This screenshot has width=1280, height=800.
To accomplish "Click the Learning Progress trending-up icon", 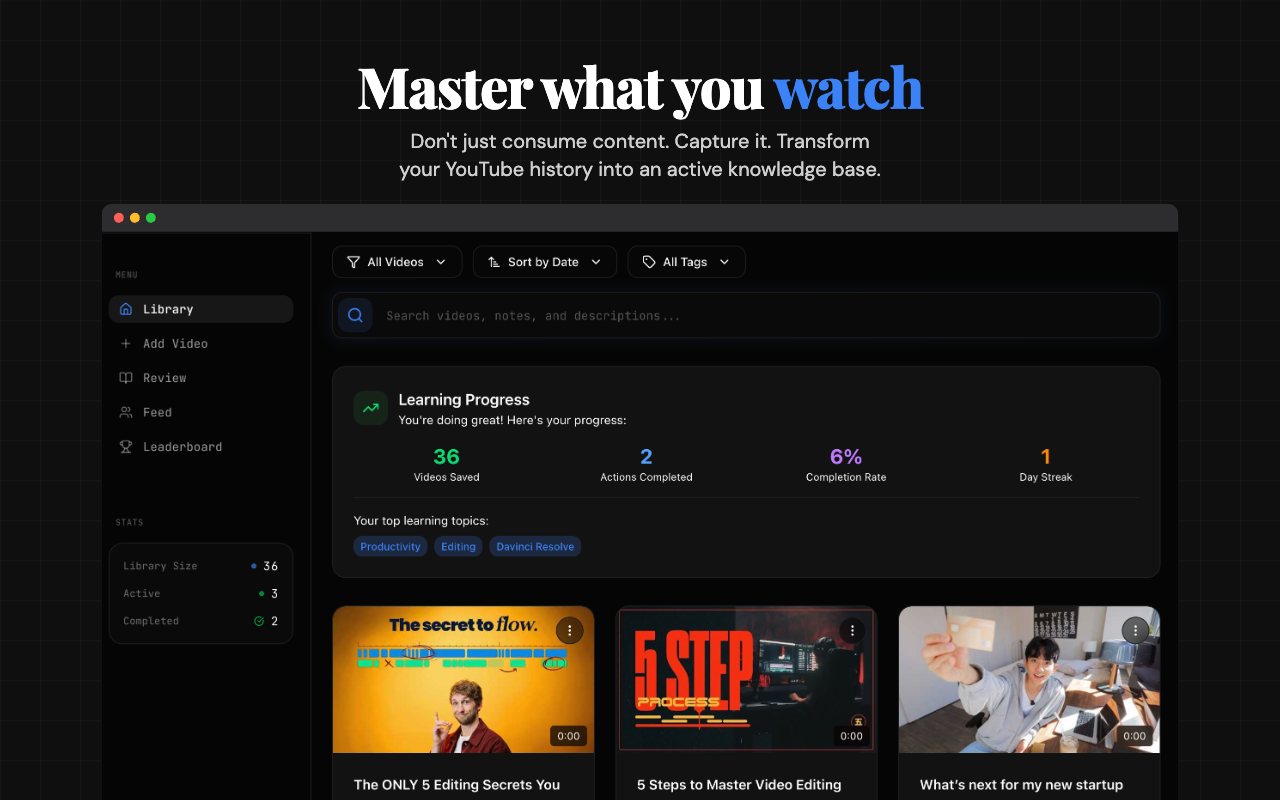I will click(x=370, y=407).
